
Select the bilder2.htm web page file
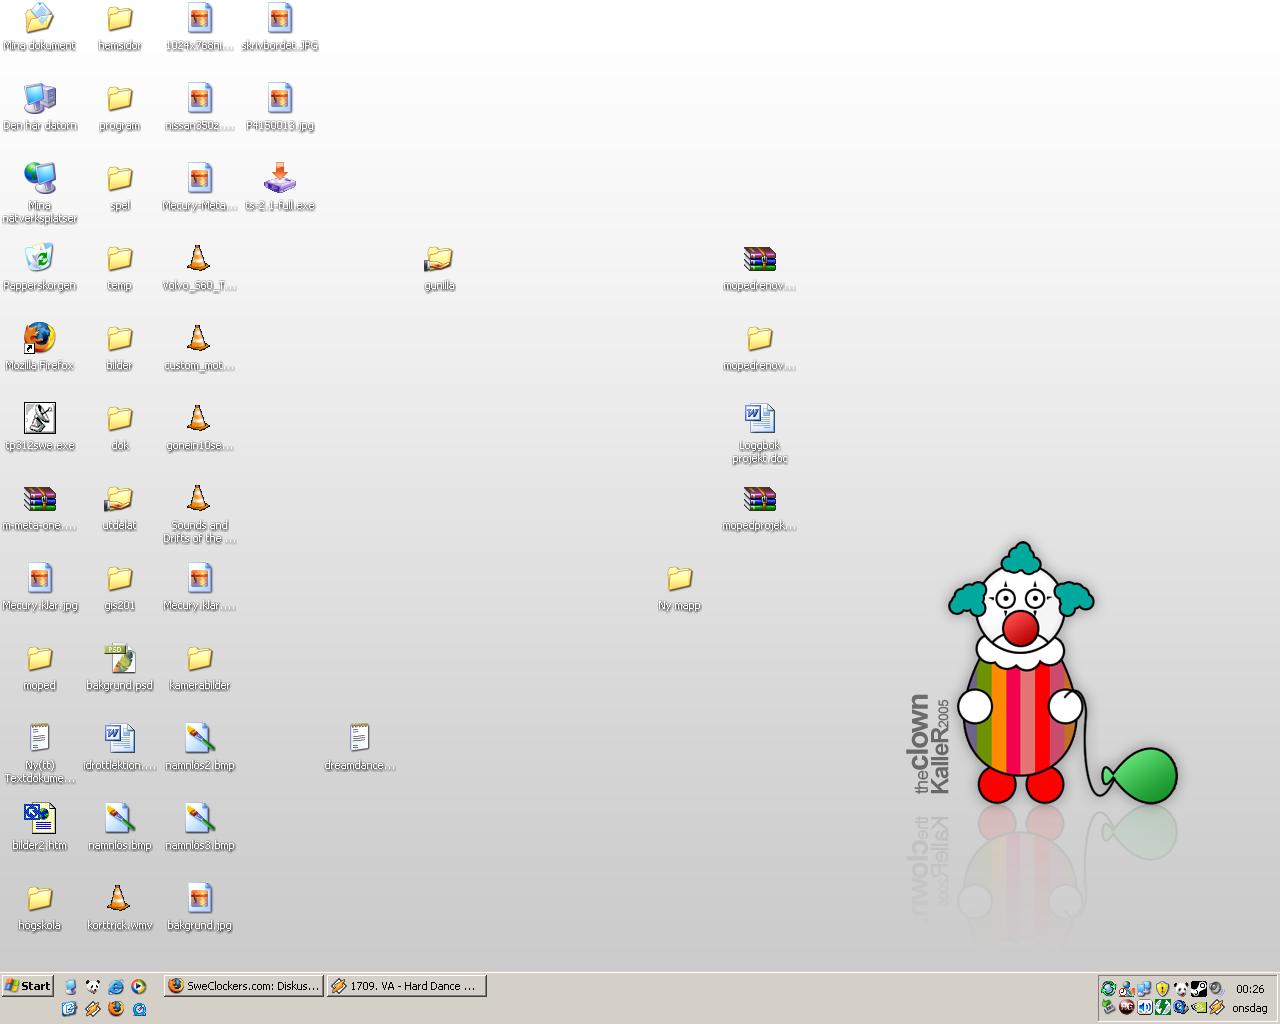(x=39, y=826)
